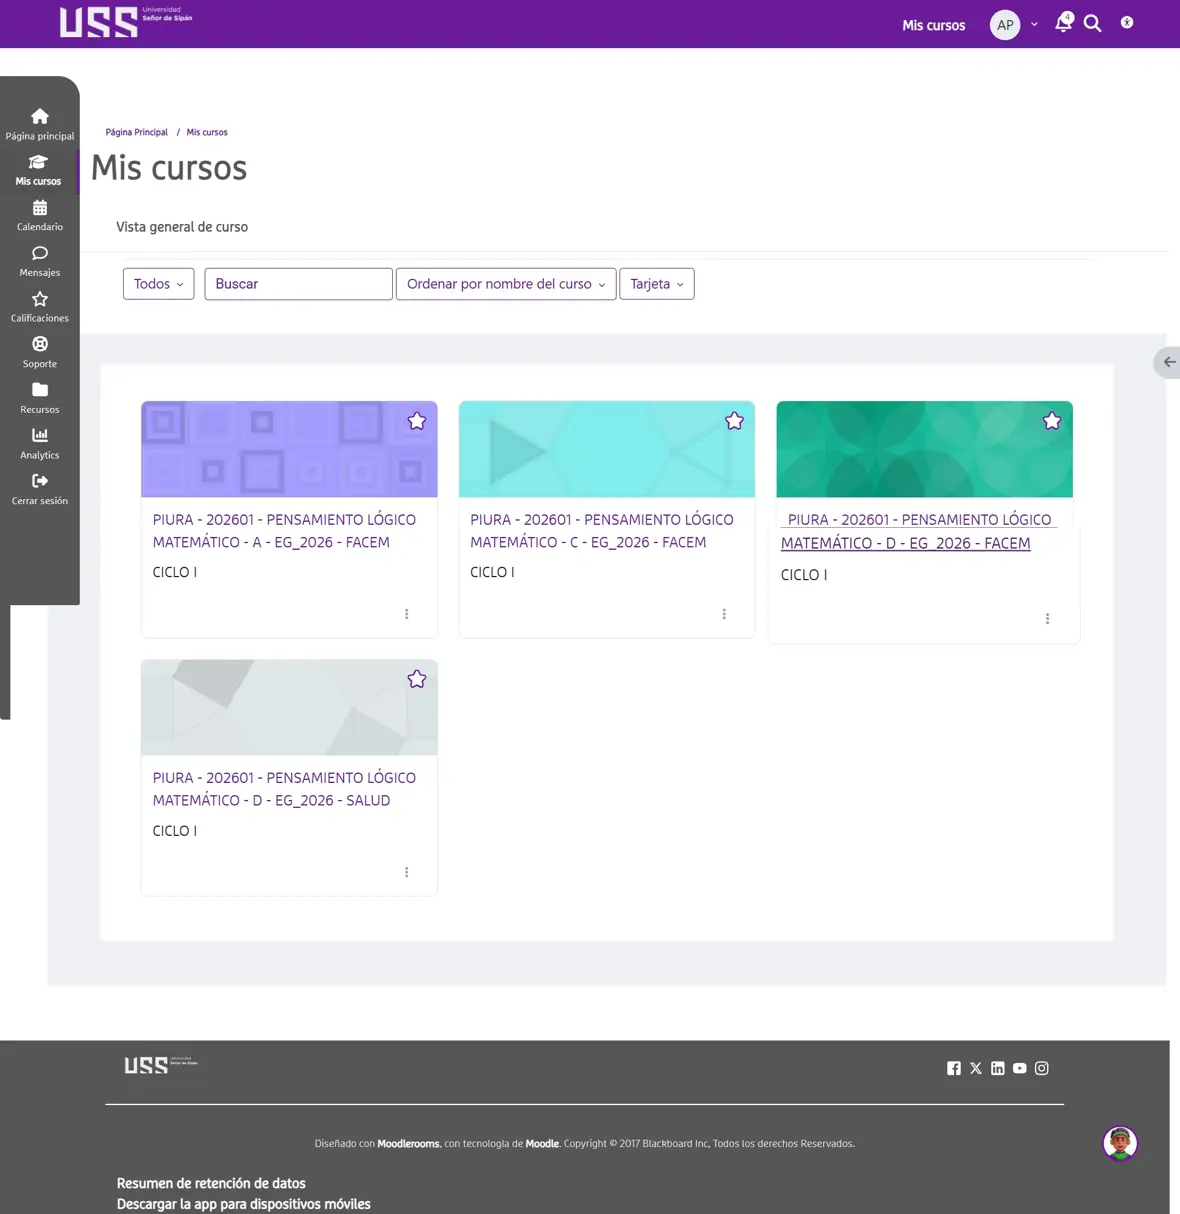The image size is (1180, 1214).
Task: Star the Matemático - D - SALUD course
Action: tap(417, 679)
